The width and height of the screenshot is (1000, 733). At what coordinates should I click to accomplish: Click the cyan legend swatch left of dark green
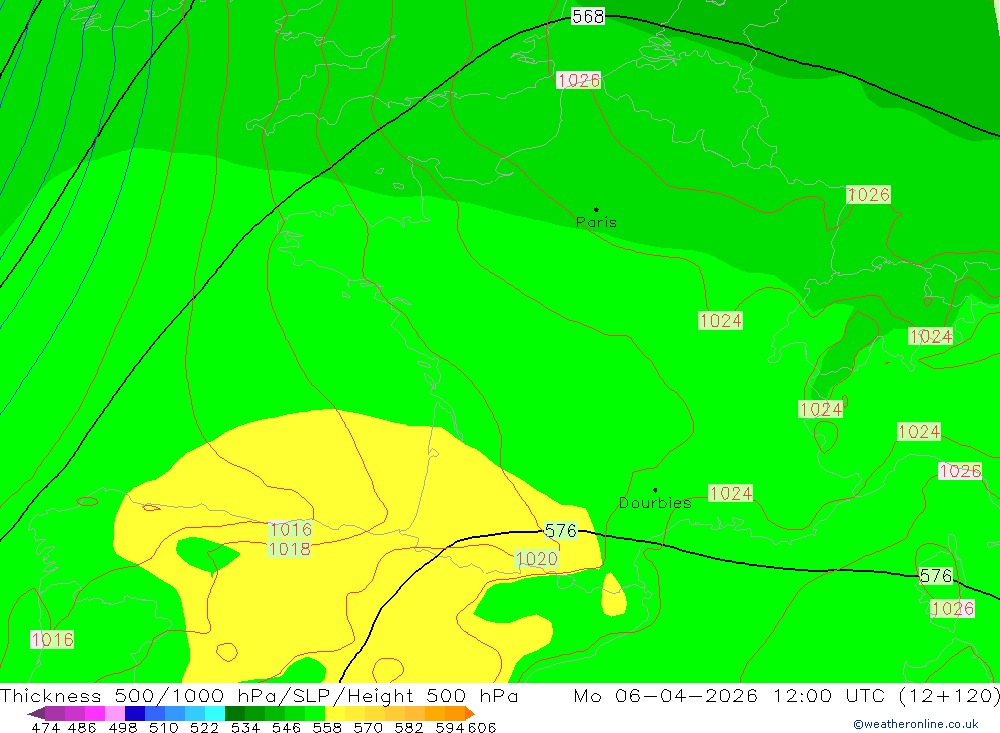coord(215,713)
